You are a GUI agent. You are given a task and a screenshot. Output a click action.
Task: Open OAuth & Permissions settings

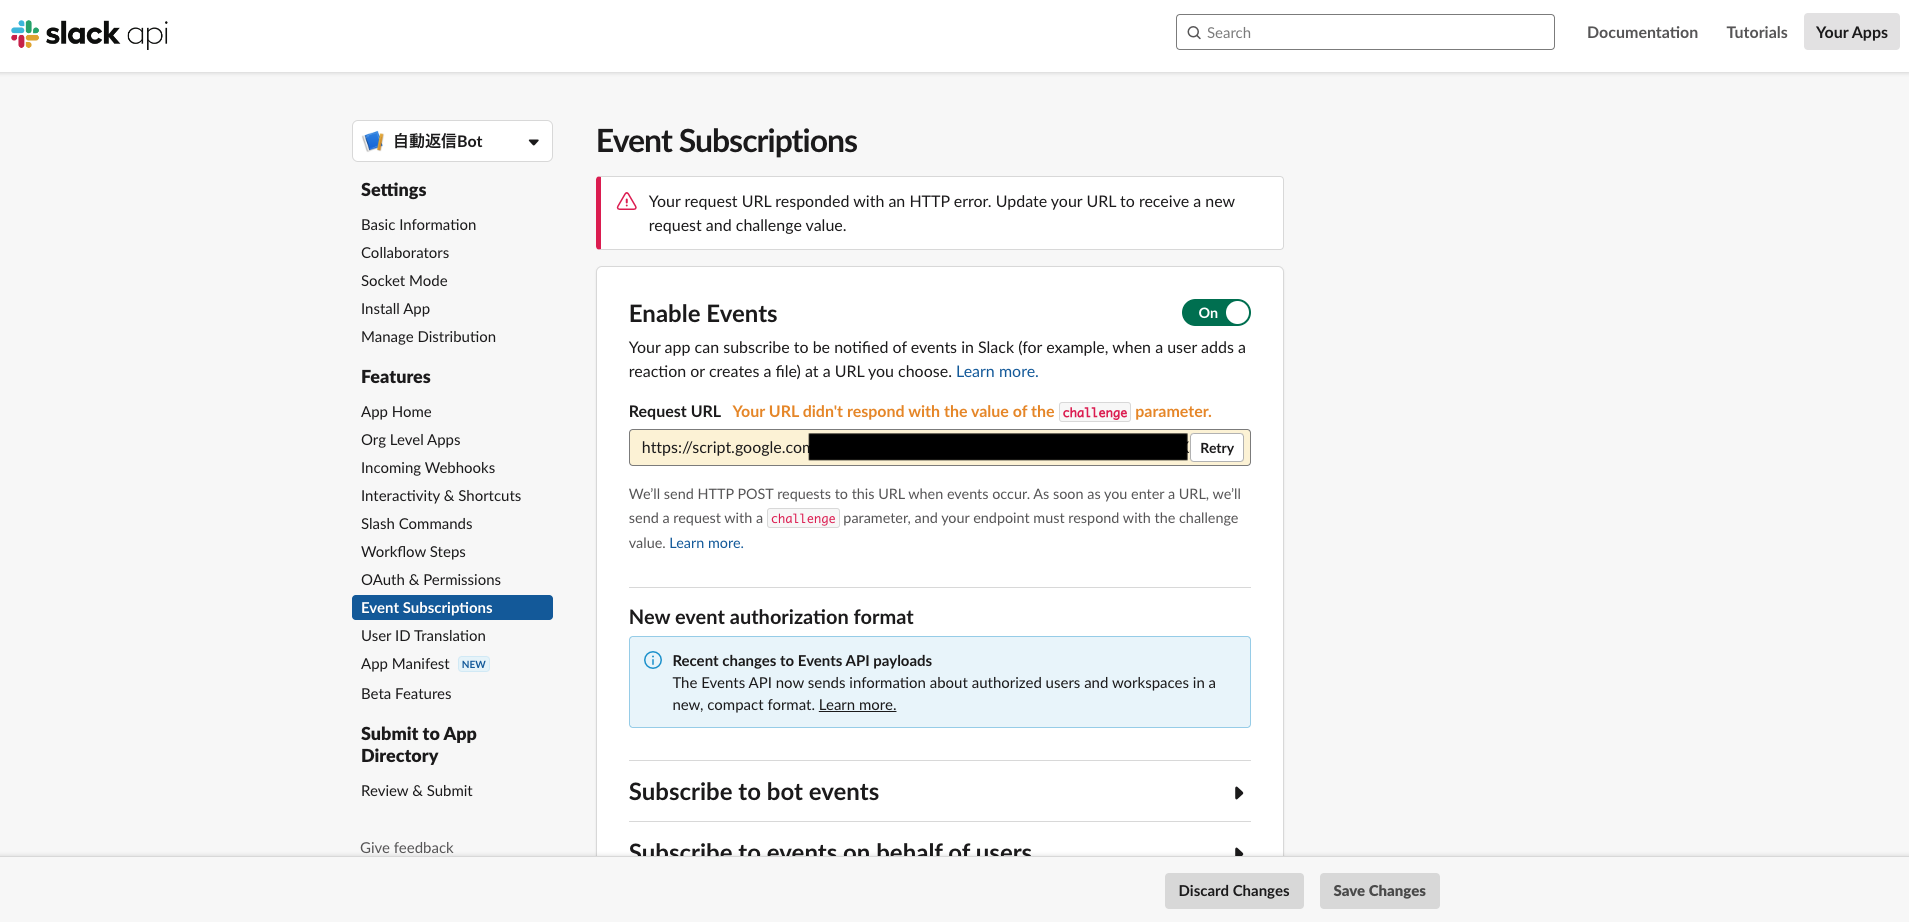coord(431,579)
